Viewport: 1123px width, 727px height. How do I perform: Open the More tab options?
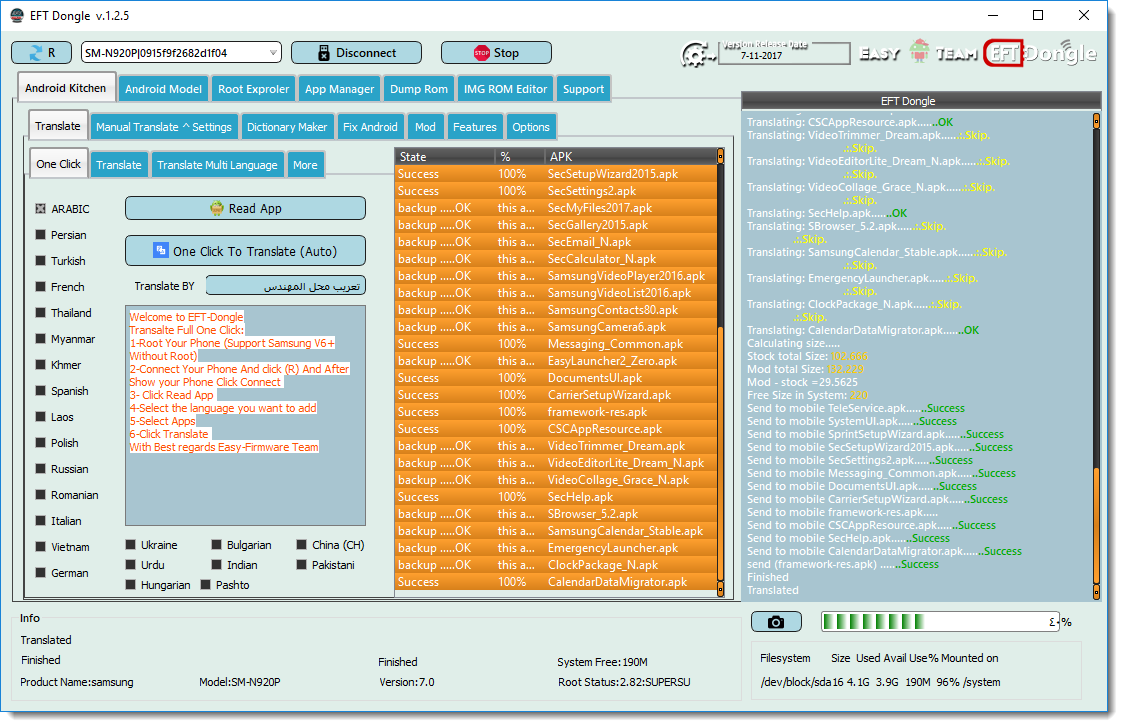[305, 165]
